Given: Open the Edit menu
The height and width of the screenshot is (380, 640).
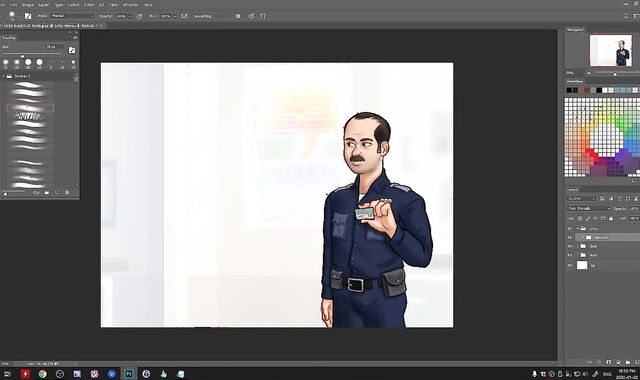Looking at the screenshot, I should point(13,5).
